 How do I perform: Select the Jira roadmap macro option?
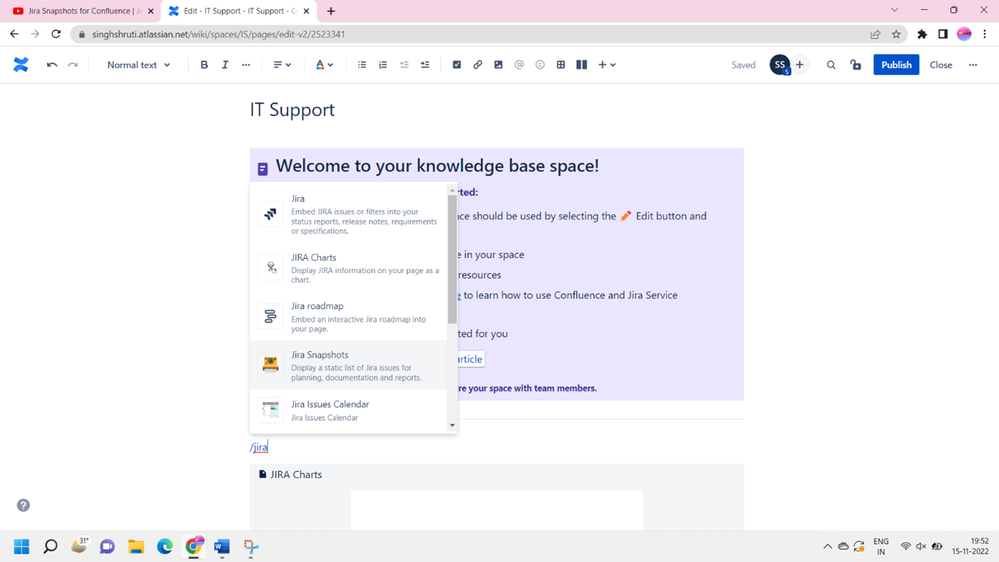(349, 316)
